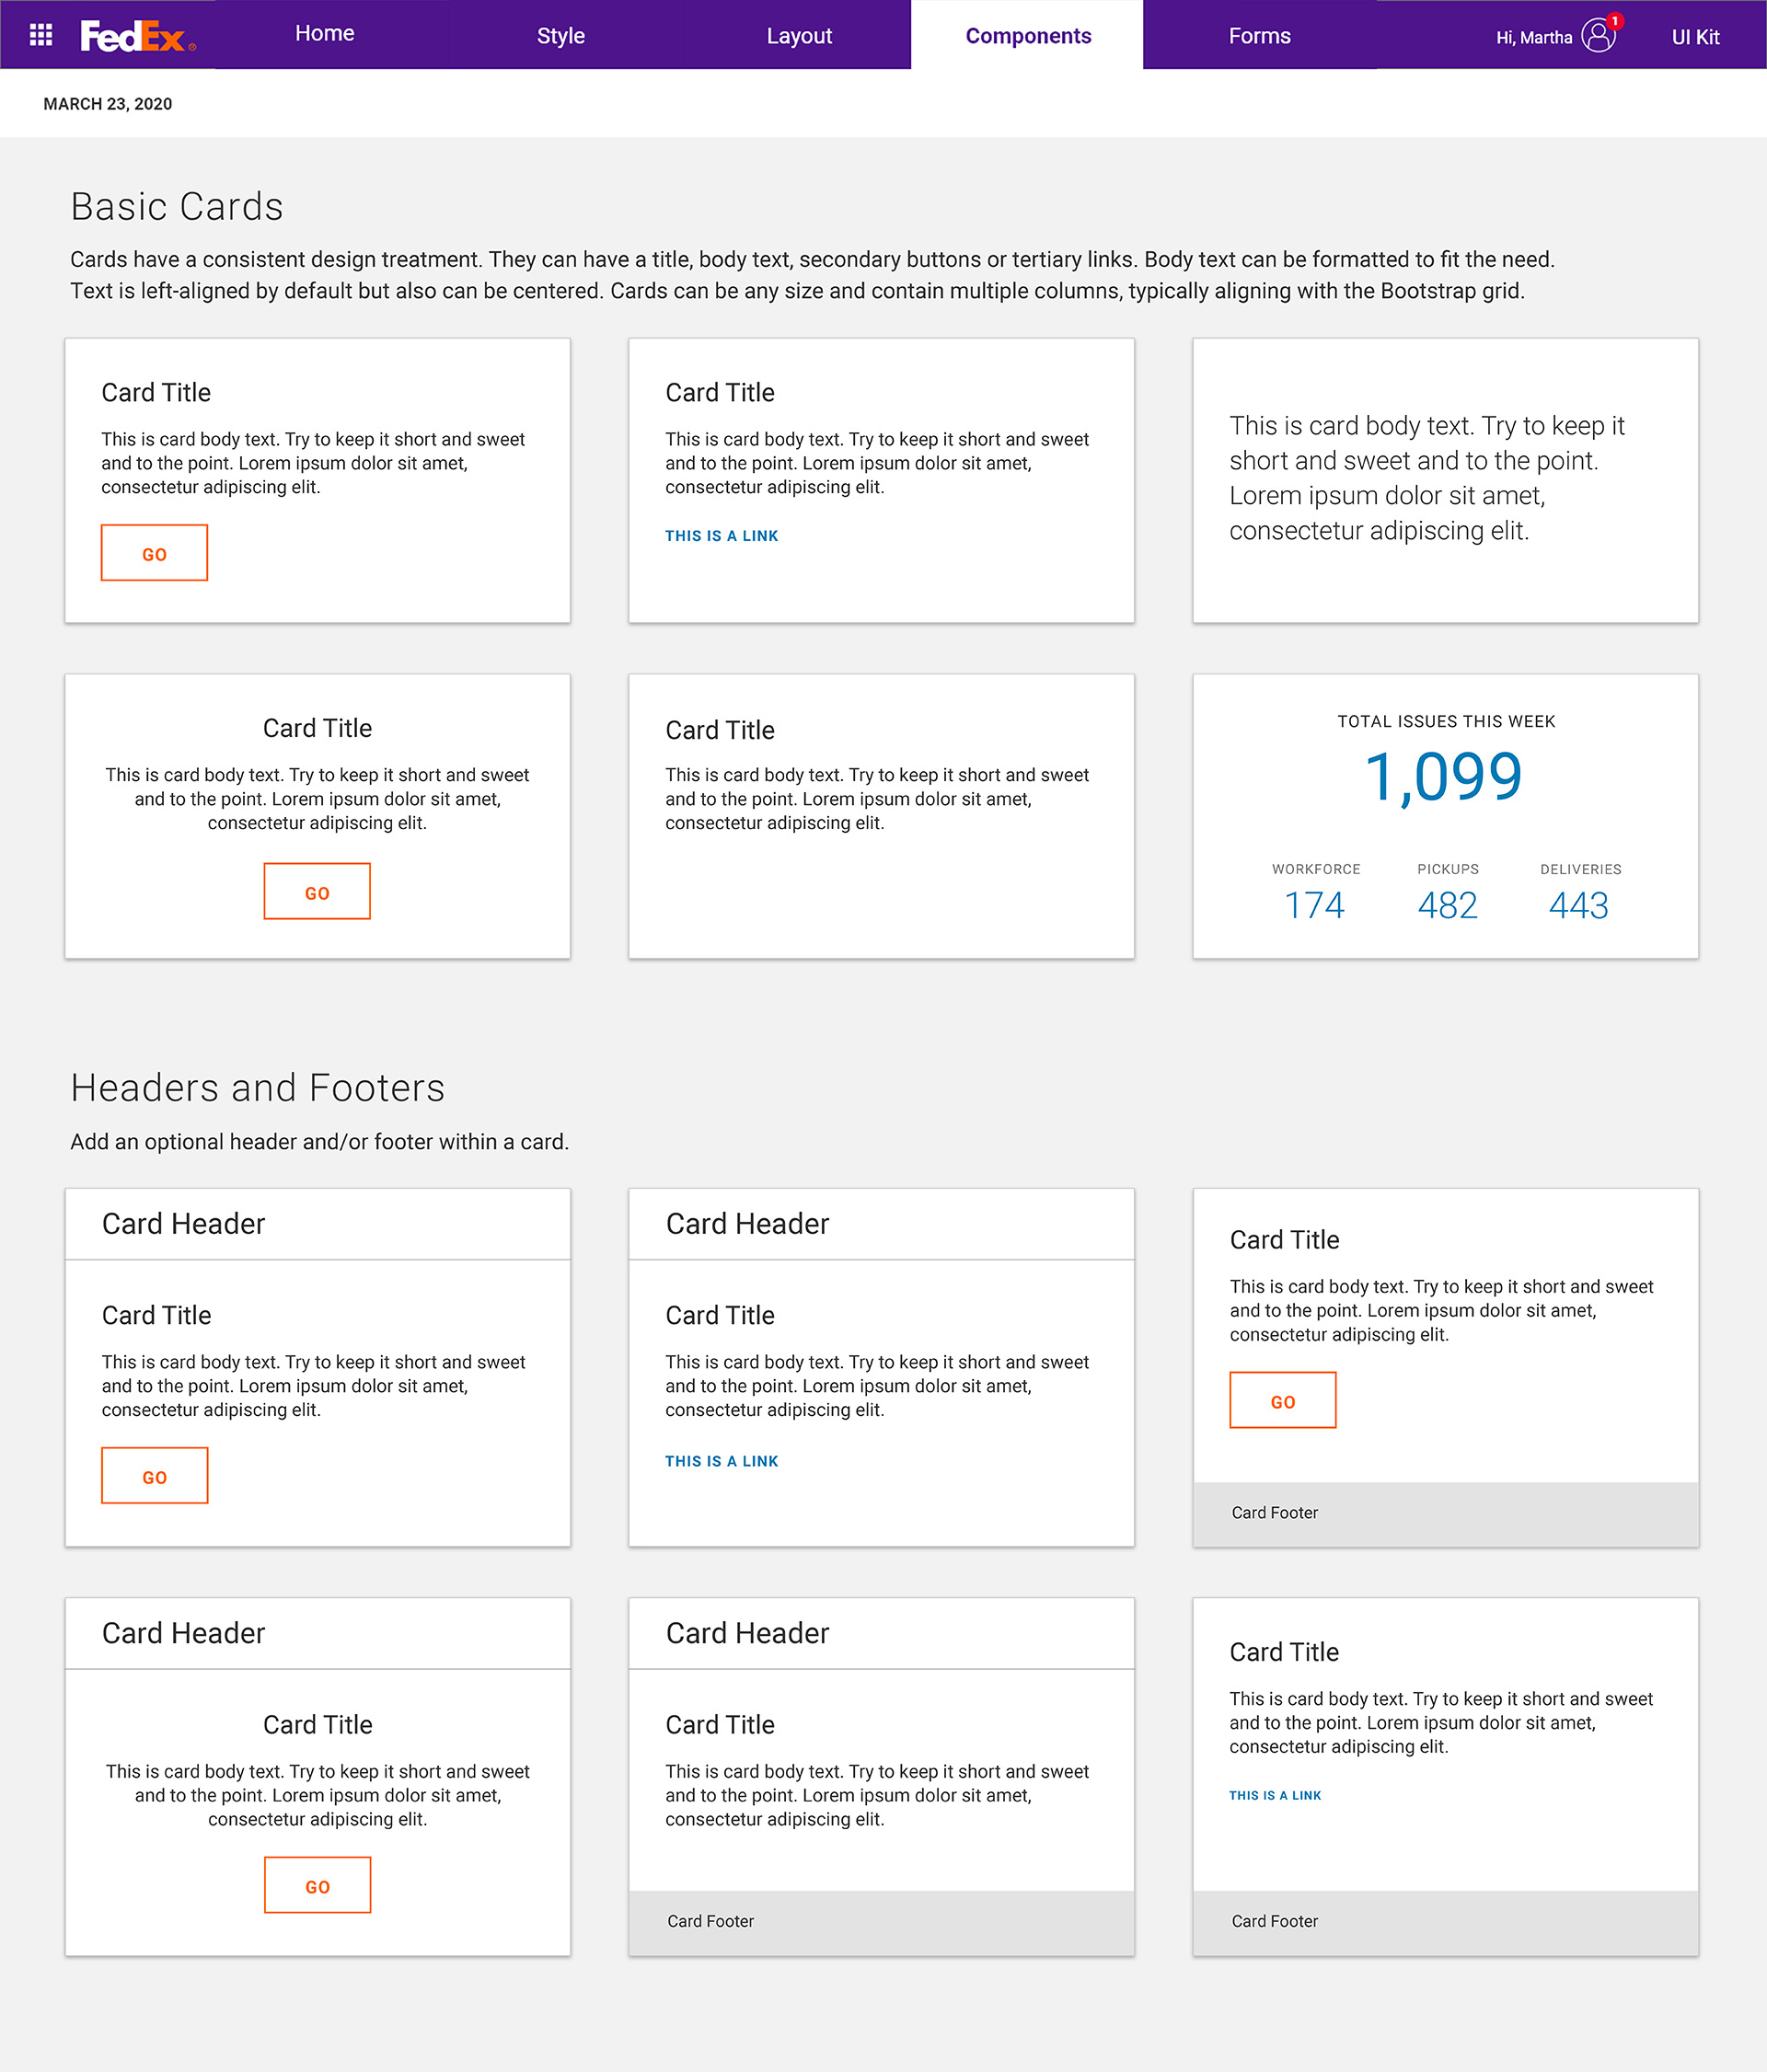
Task: Open the Forms tab
Action: [x=1259, y=36]
